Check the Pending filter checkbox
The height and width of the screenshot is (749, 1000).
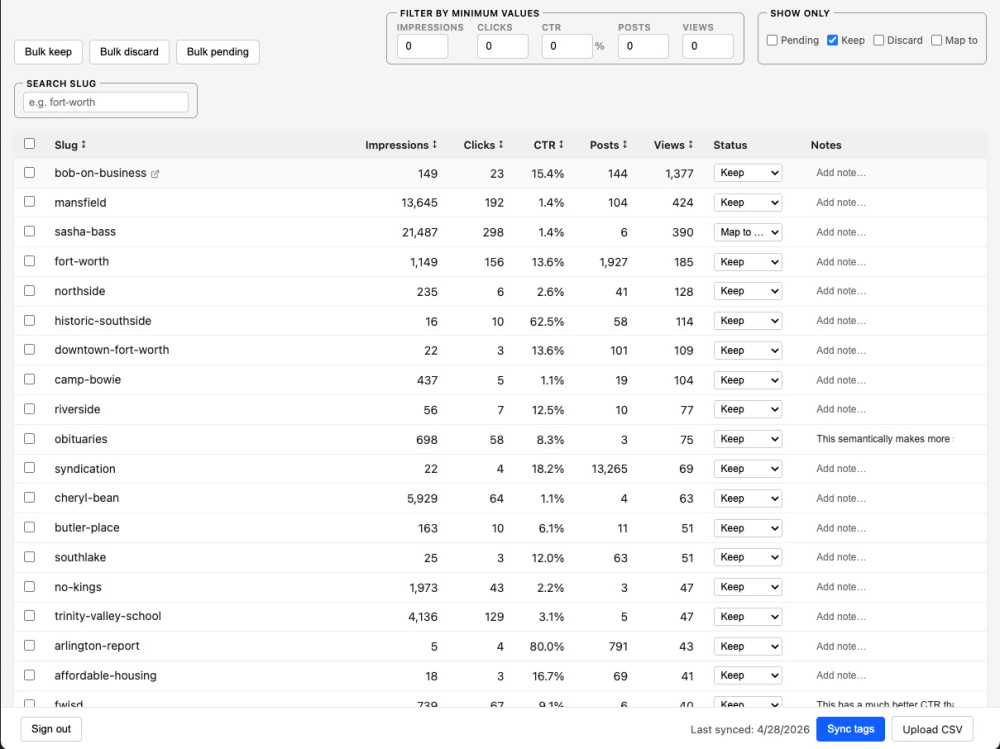tap(772, 40)
